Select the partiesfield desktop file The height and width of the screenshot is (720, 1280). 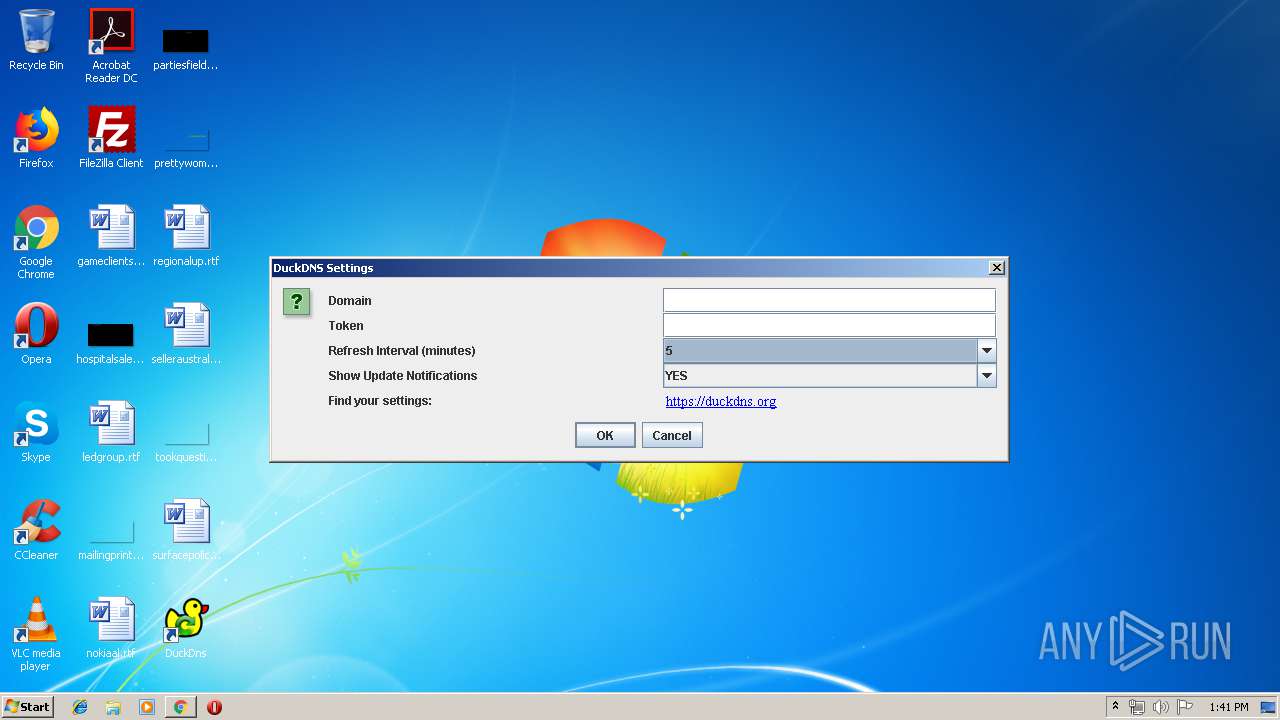click(x=186, y=47)
